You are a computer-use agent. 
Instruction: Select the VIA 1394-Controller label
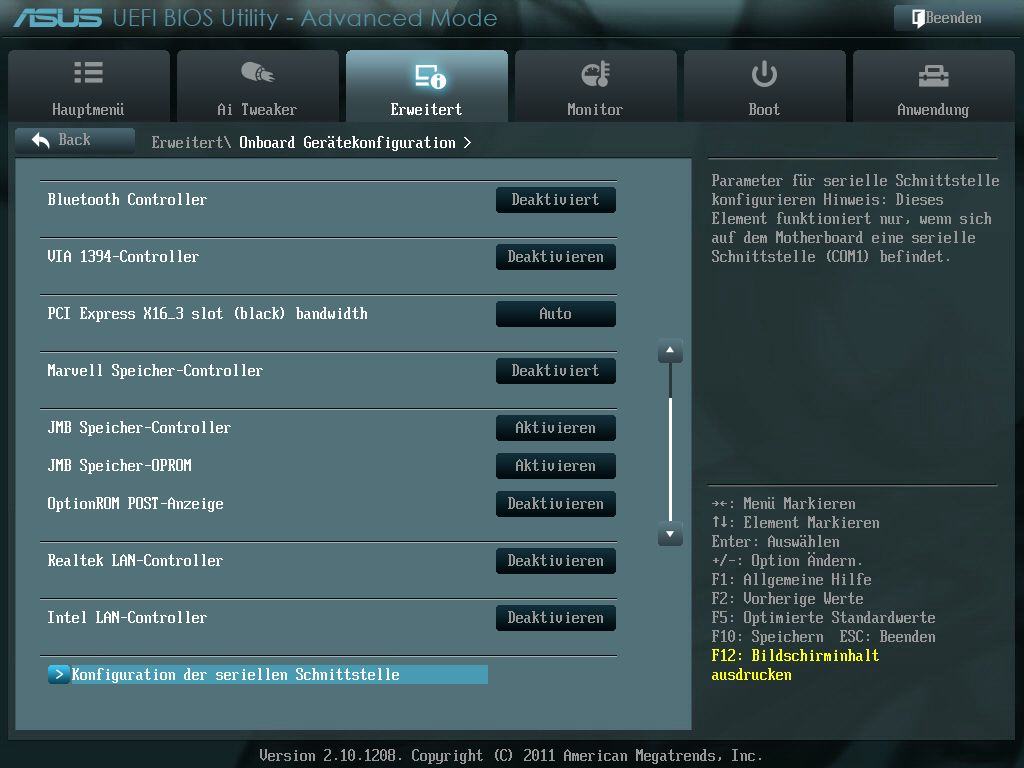(123, 257)
